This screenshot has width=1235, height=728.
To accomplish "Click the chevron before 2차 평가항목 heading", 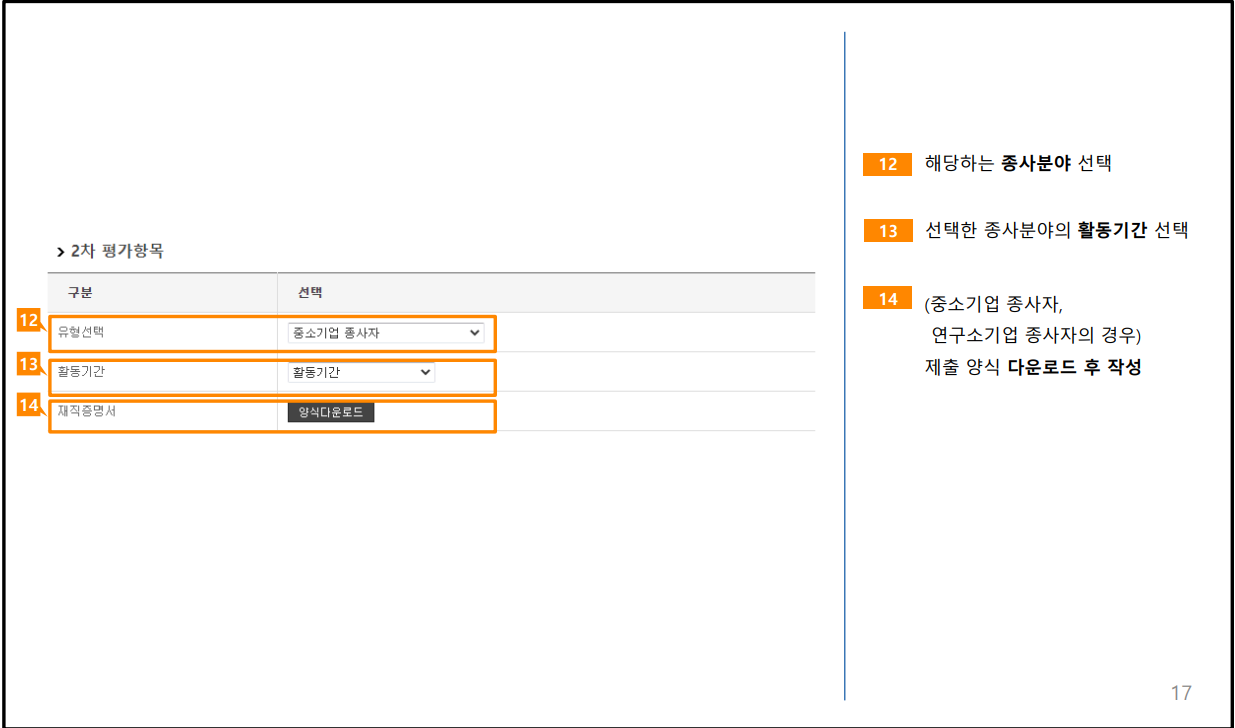I will pyautogui.click(x=59, y=252).
